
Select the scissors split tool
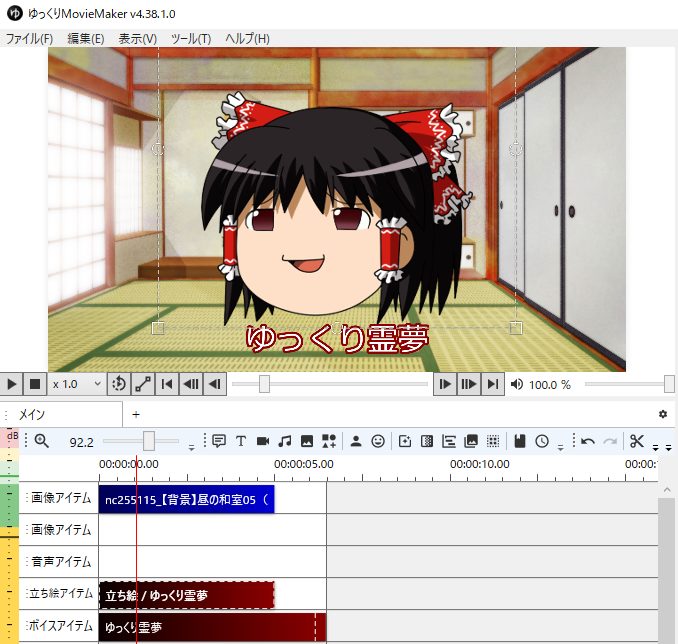636,441
